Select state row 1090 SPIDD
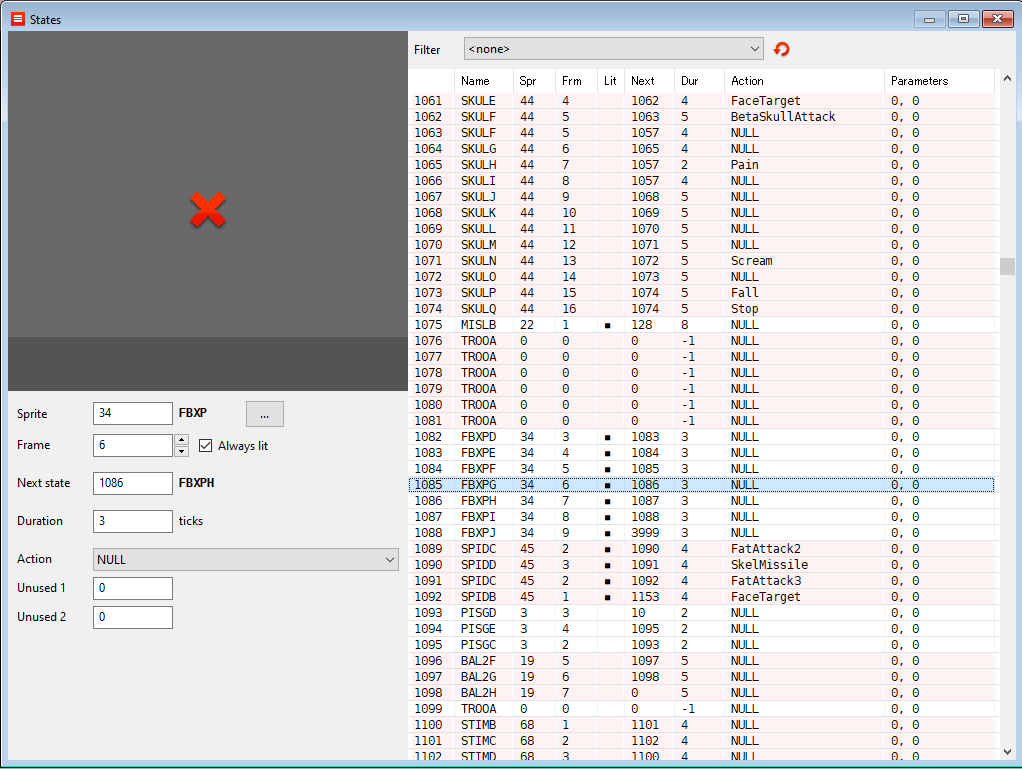The width and height of the screenshot is (1022, 769). pyautogui.click(x=701, y=564)
